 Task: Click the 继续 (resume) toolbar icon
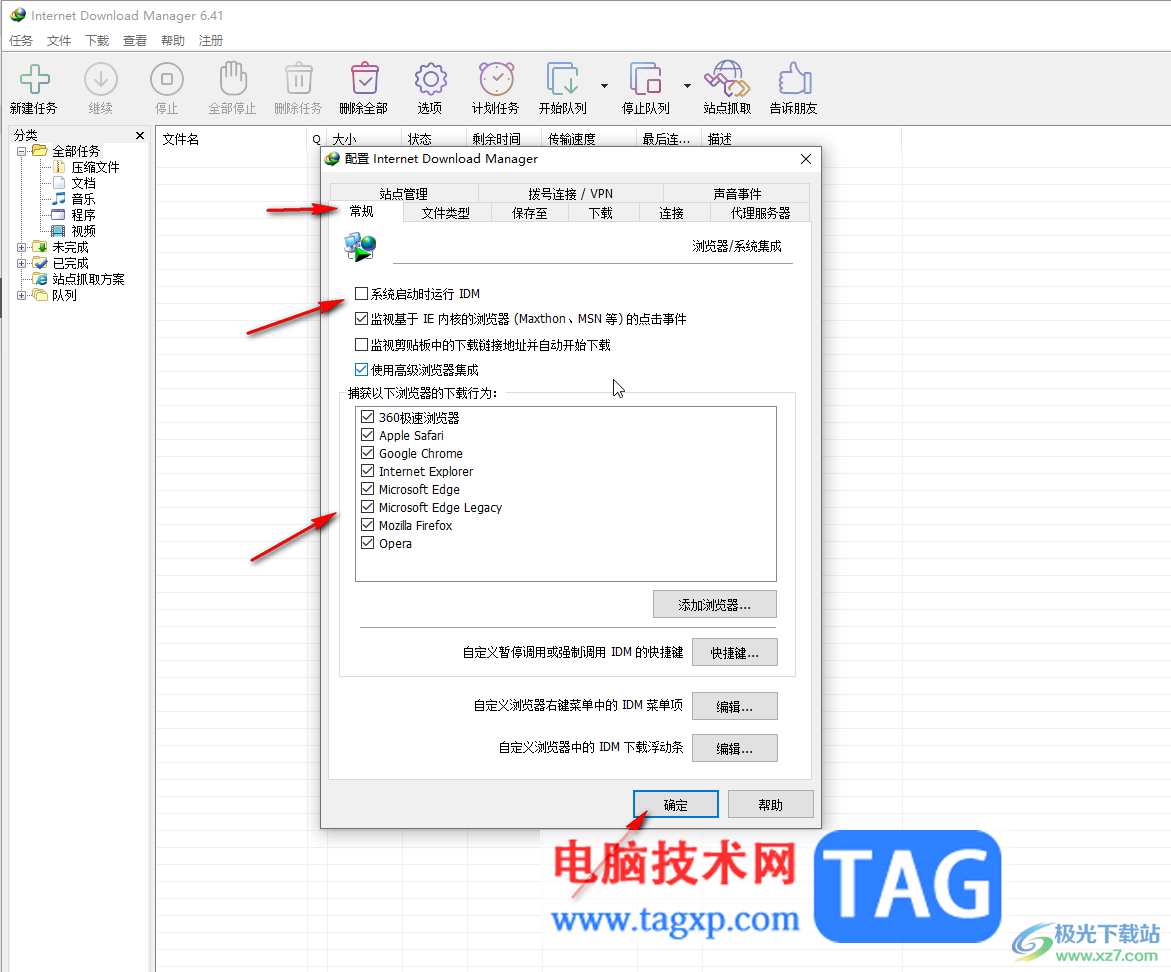click(x=101, y=79)
